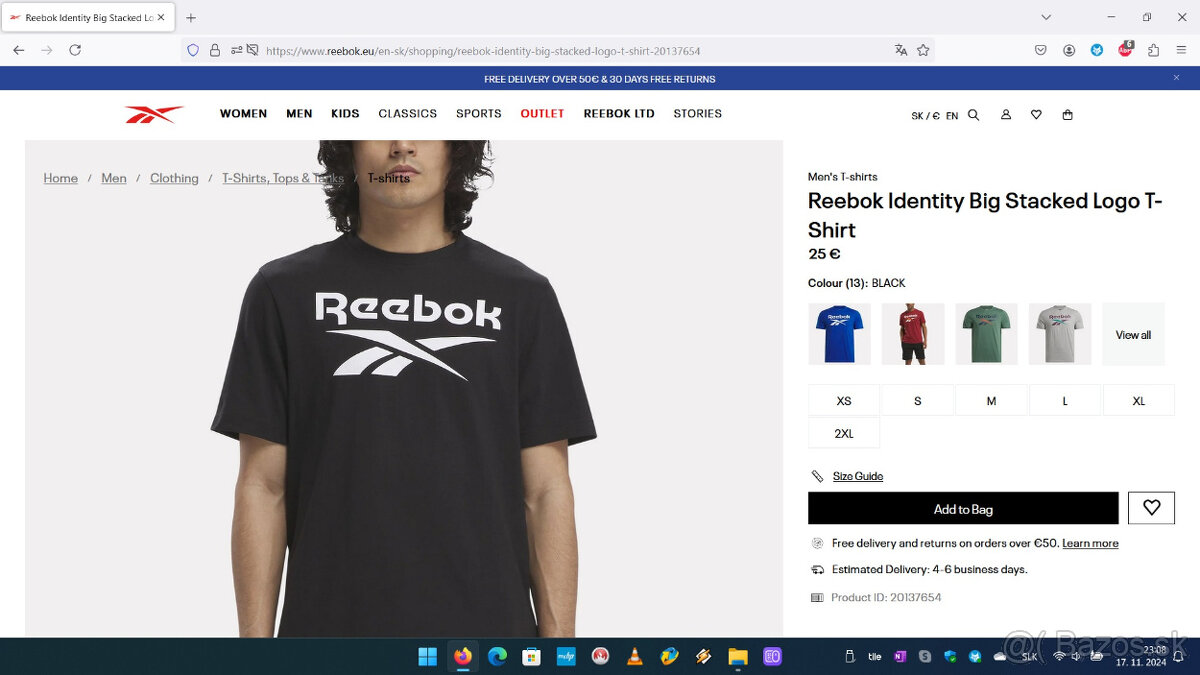Go to Men breadcrumb

click(x=114, y=178)
